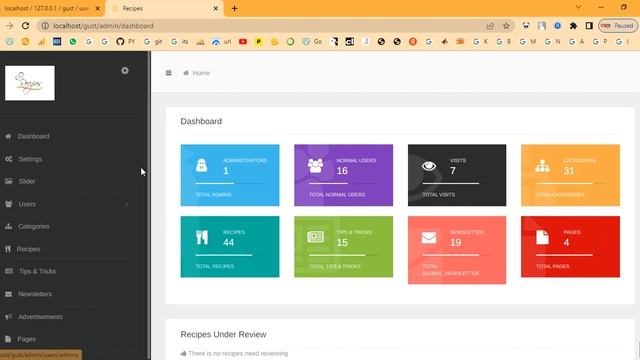The image size is (640, 360).
Task: Open the YouTube bookmark
Action: pos(243,42)
